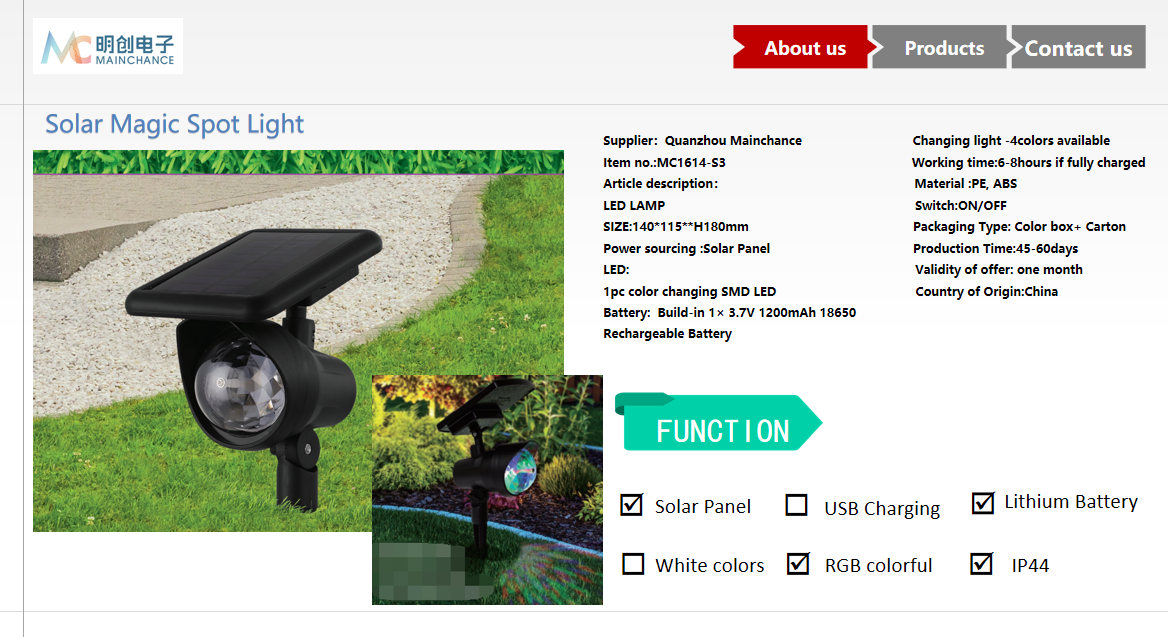
Task: Open the Products tab
Action: coord(942,47)
